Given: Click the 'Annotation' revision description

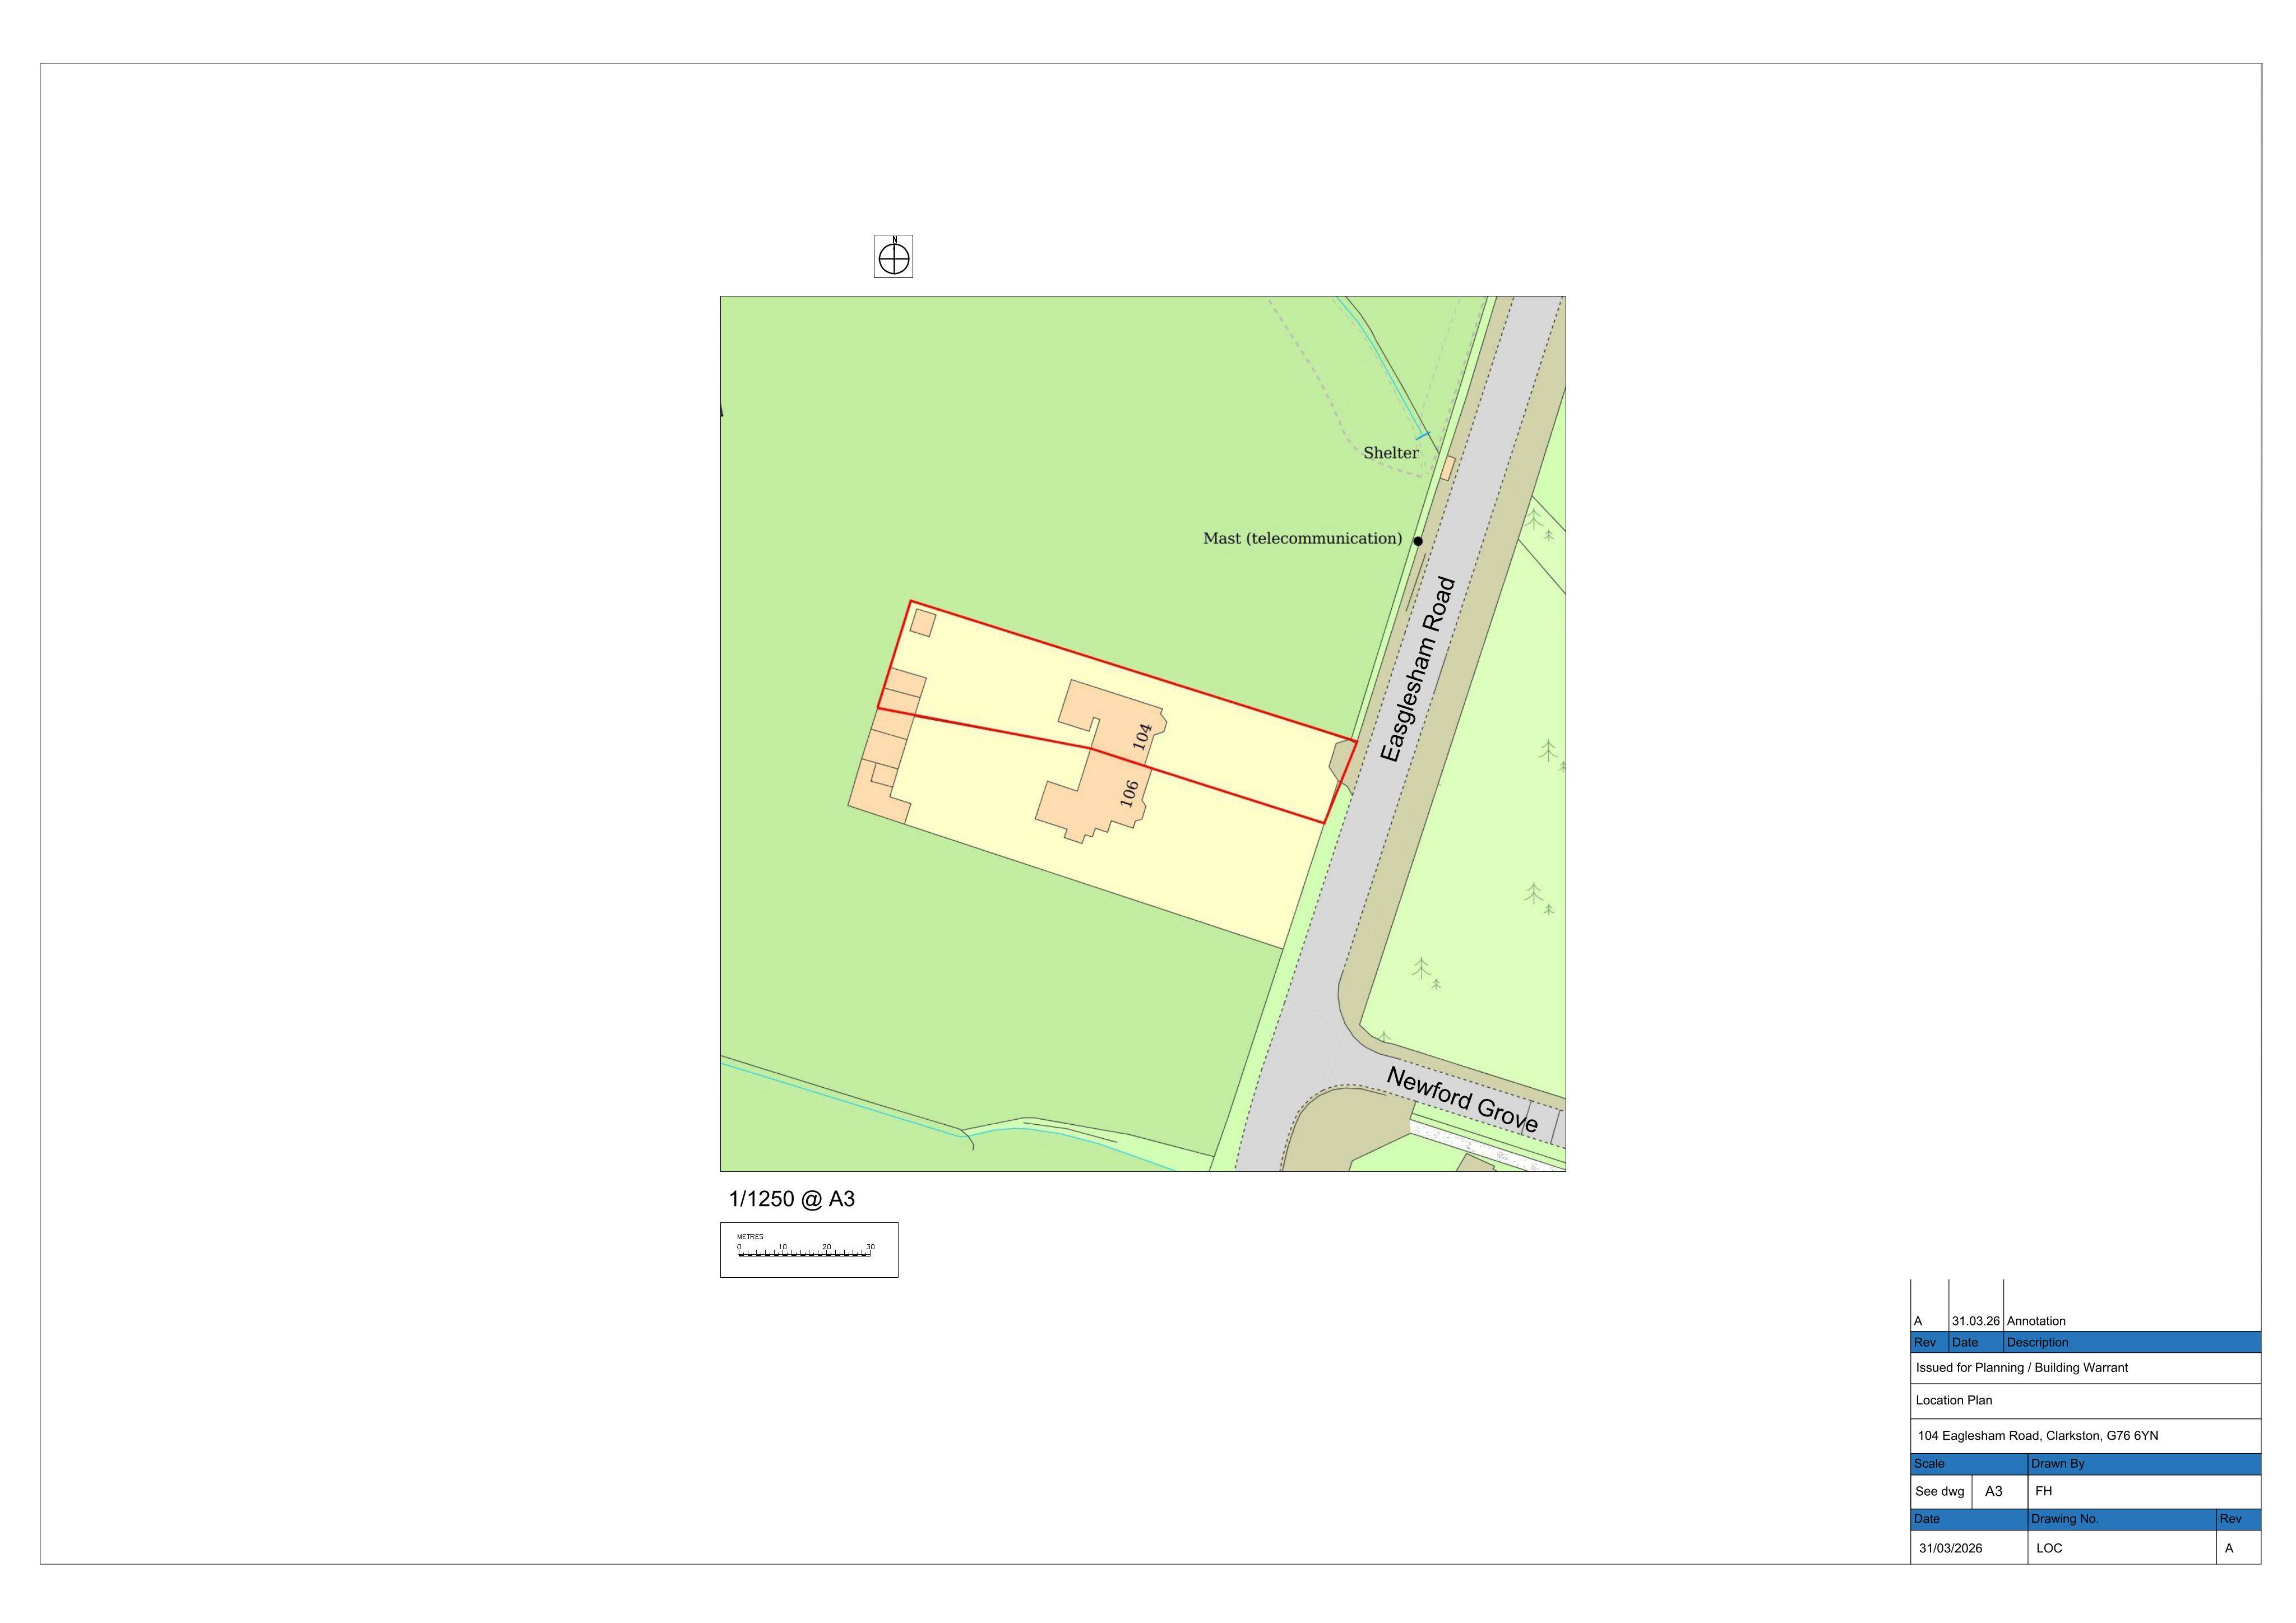Looking at the screenshot, I should [x=2036, y=1321].
